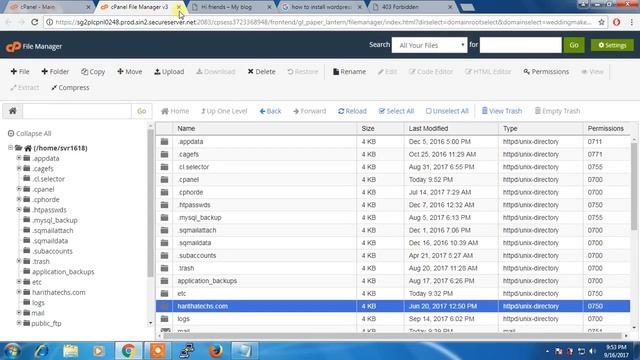
Task: Switch to Hi friends - My blog tab
Action: point(231,7)
